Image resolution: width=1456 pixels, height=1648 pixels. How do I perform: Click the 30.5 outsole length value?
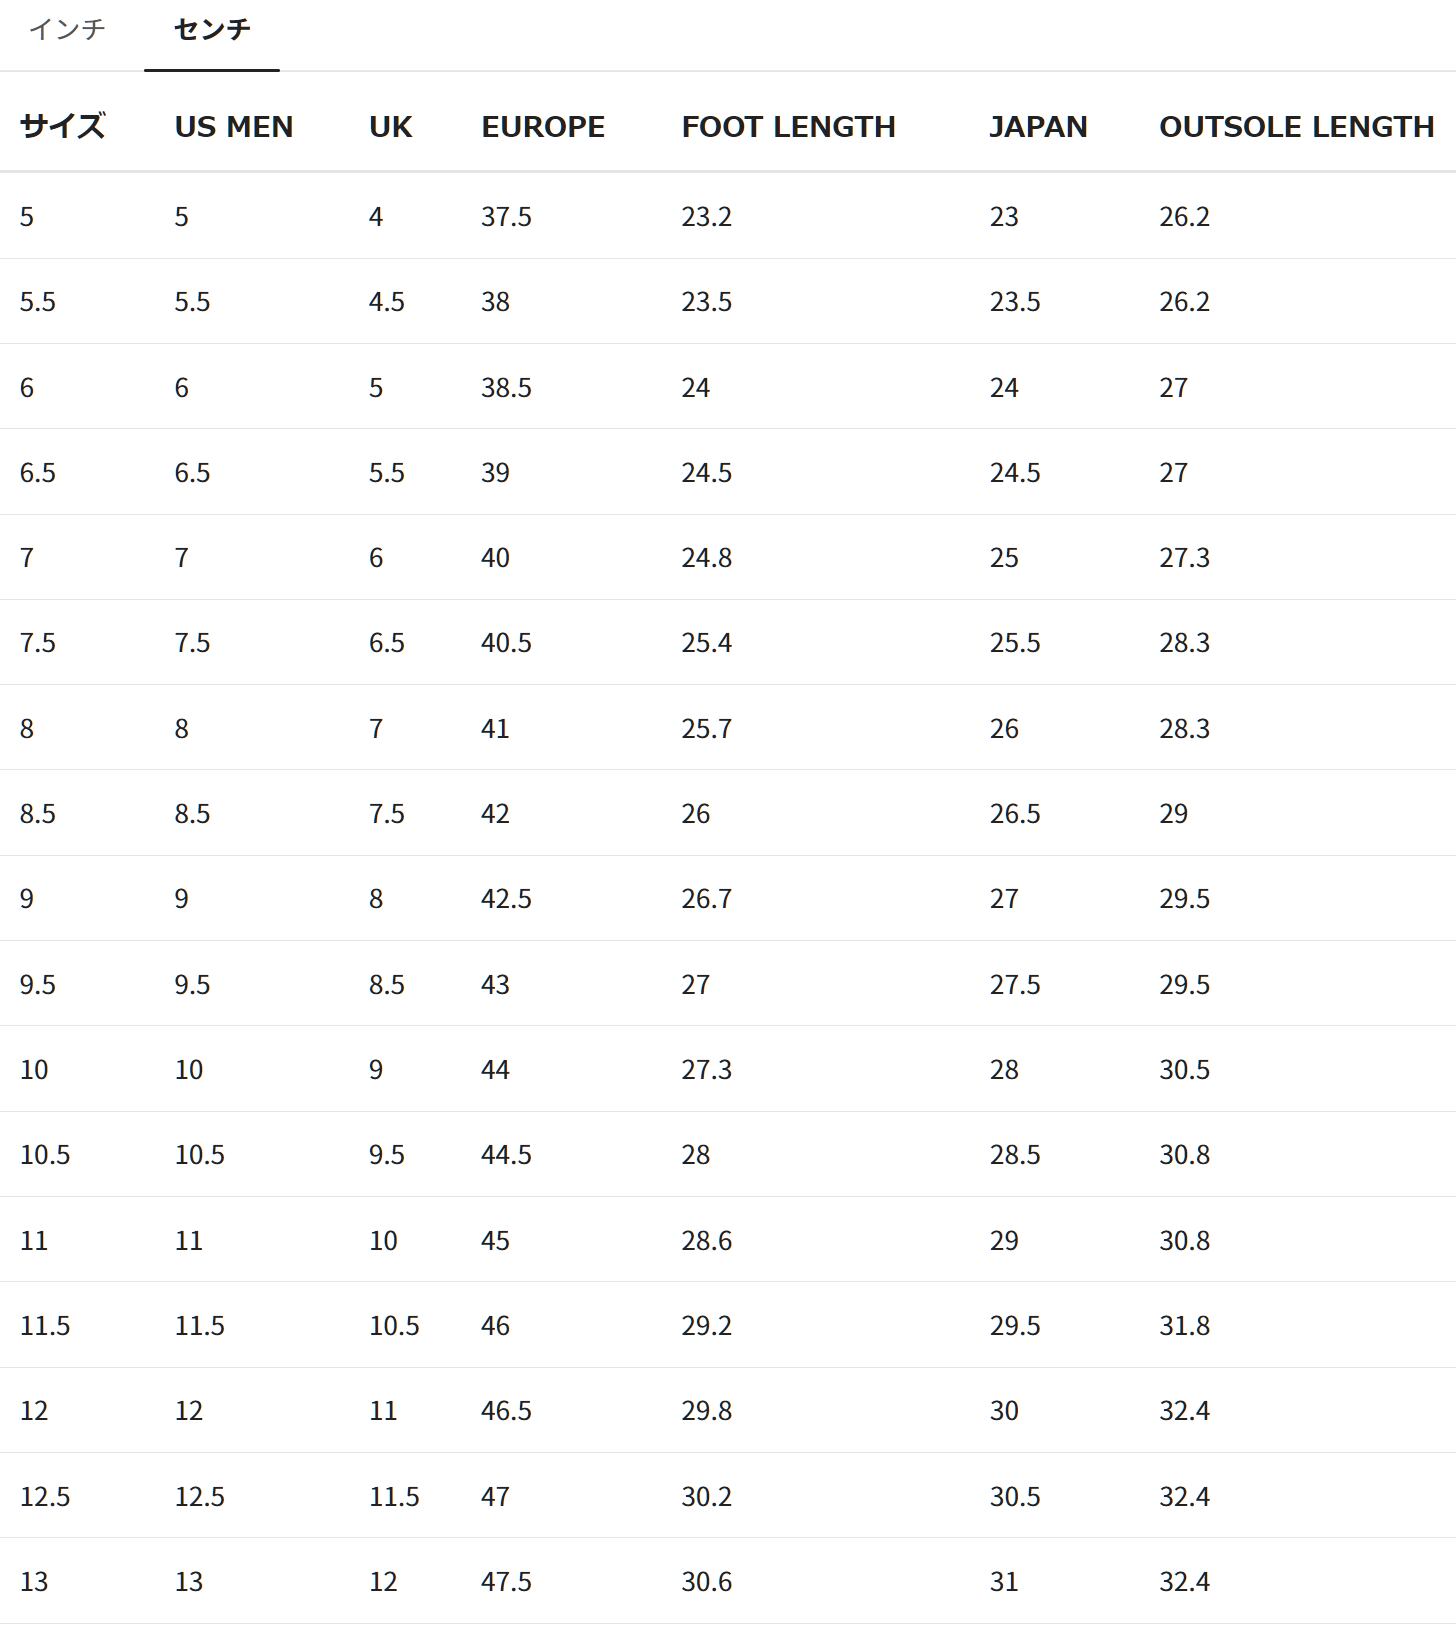pos(1184,1070)
